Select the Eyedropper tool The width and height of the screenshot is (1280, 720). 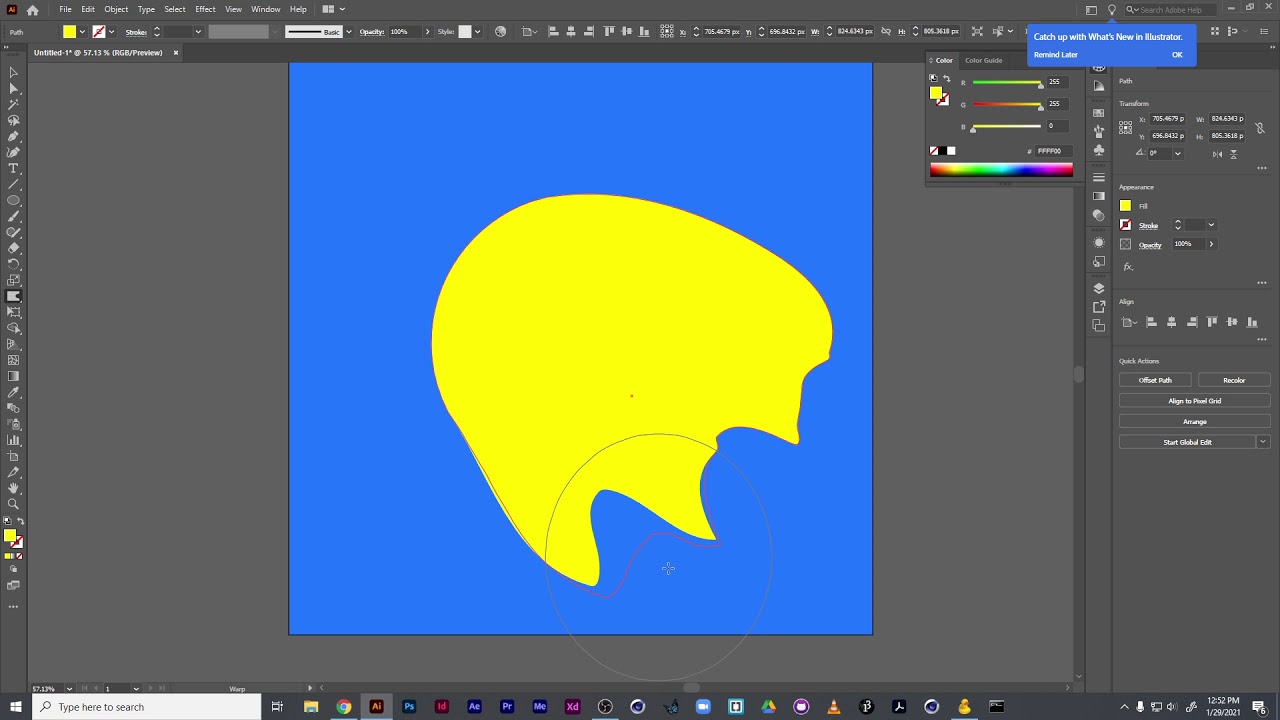[x=13, y=392]
